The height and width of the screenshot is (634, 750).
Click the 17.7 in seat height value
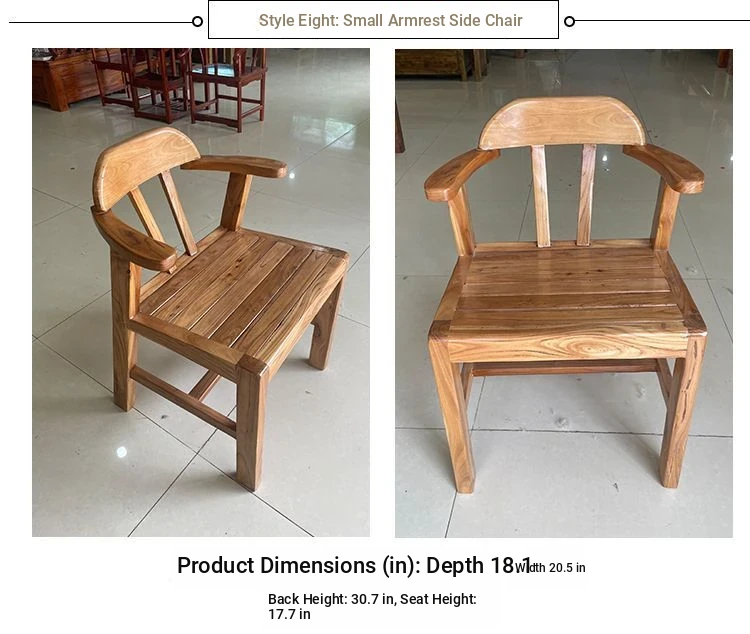[289, 614]
